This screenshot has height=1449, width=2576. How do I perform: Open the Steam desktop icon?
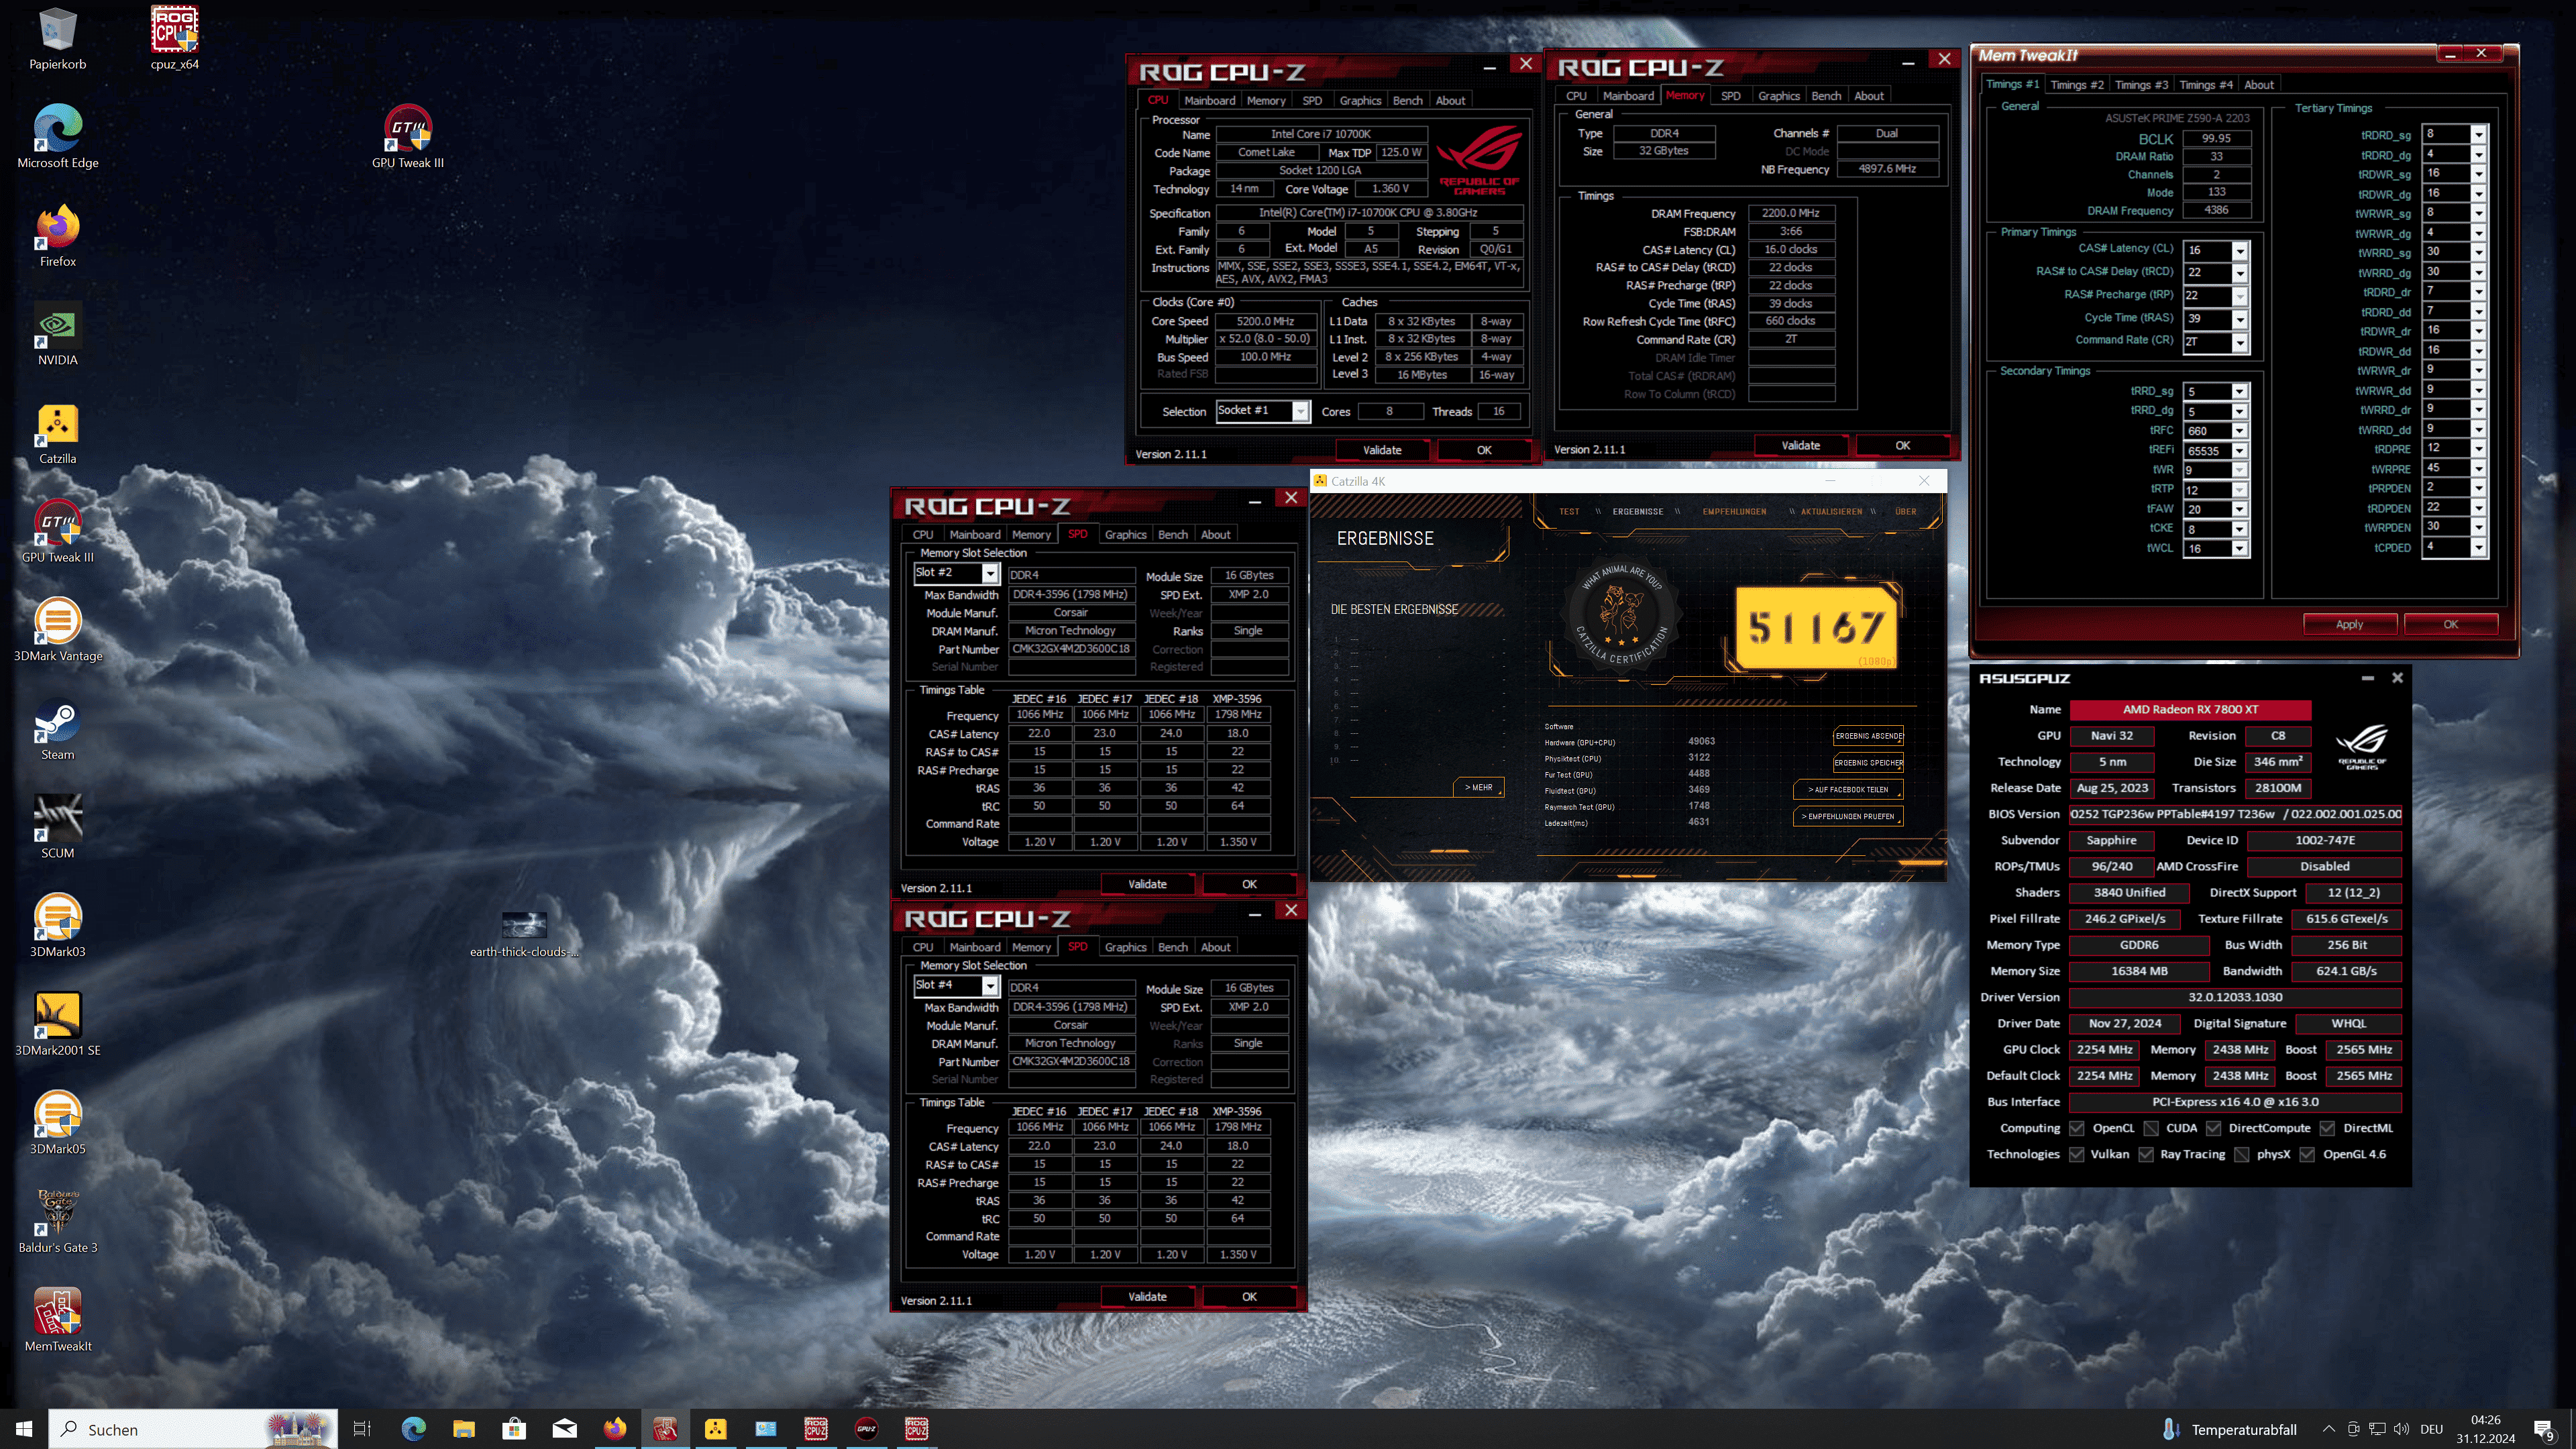pos(57,730)
